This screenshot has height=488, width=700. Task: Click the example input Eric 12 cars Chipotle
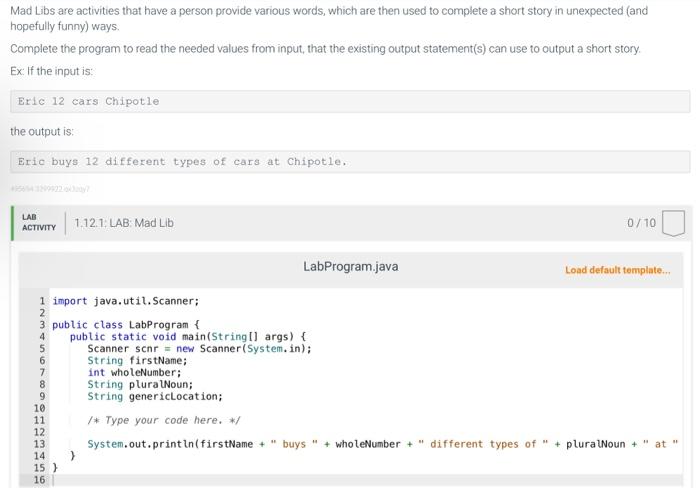[x=350, y=101]
